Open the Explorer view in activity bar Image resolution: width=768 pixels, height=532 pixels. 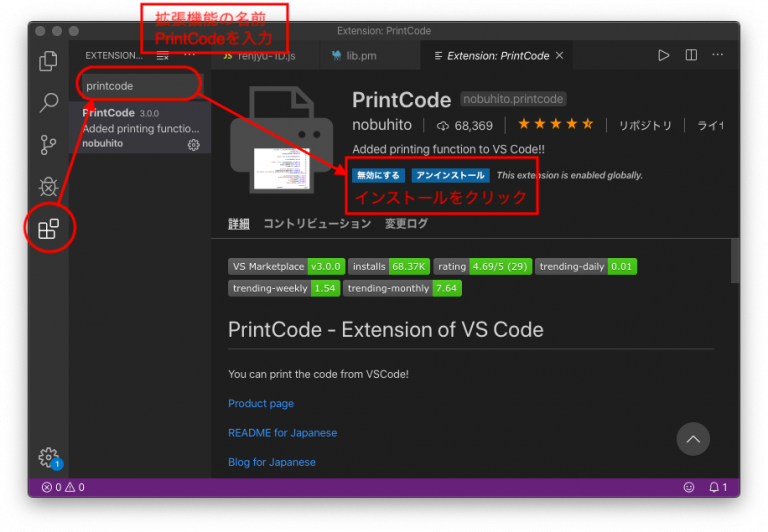point(48,61)
